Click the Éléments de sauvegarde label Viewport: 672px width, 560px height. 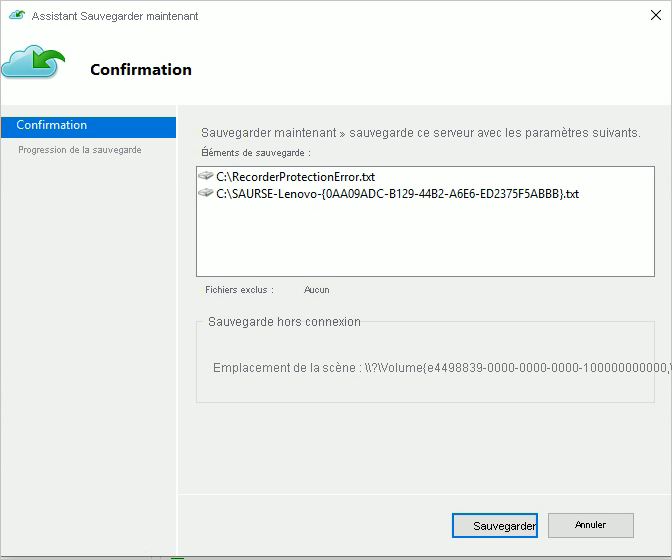pyautogui.click(x=256, y=153)
